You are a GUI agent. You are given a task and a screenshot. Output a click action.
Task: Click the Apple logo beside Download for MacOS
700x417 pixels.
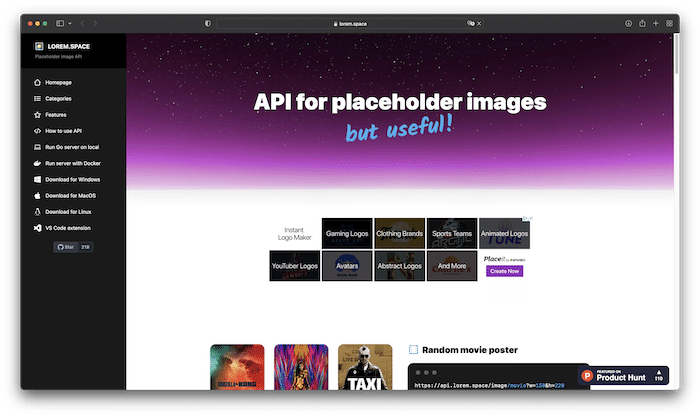pos(37,195)
